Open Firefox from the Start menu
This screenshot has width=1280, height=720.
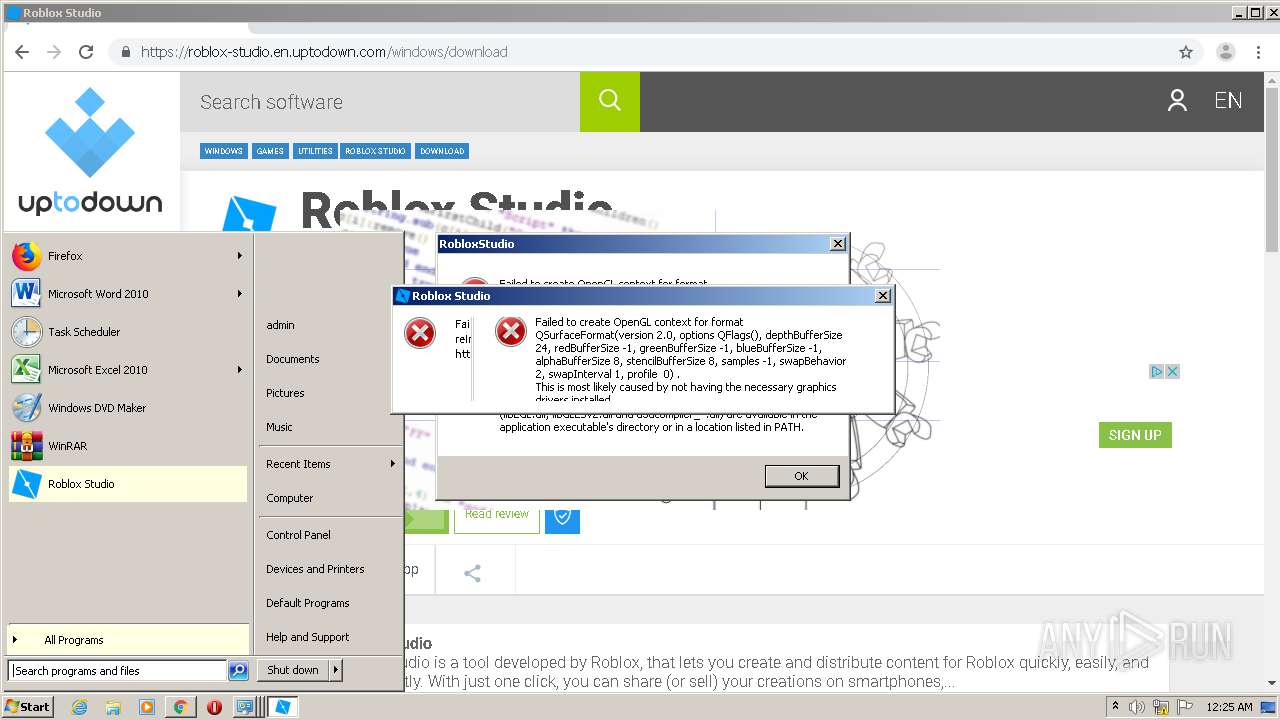127,256
